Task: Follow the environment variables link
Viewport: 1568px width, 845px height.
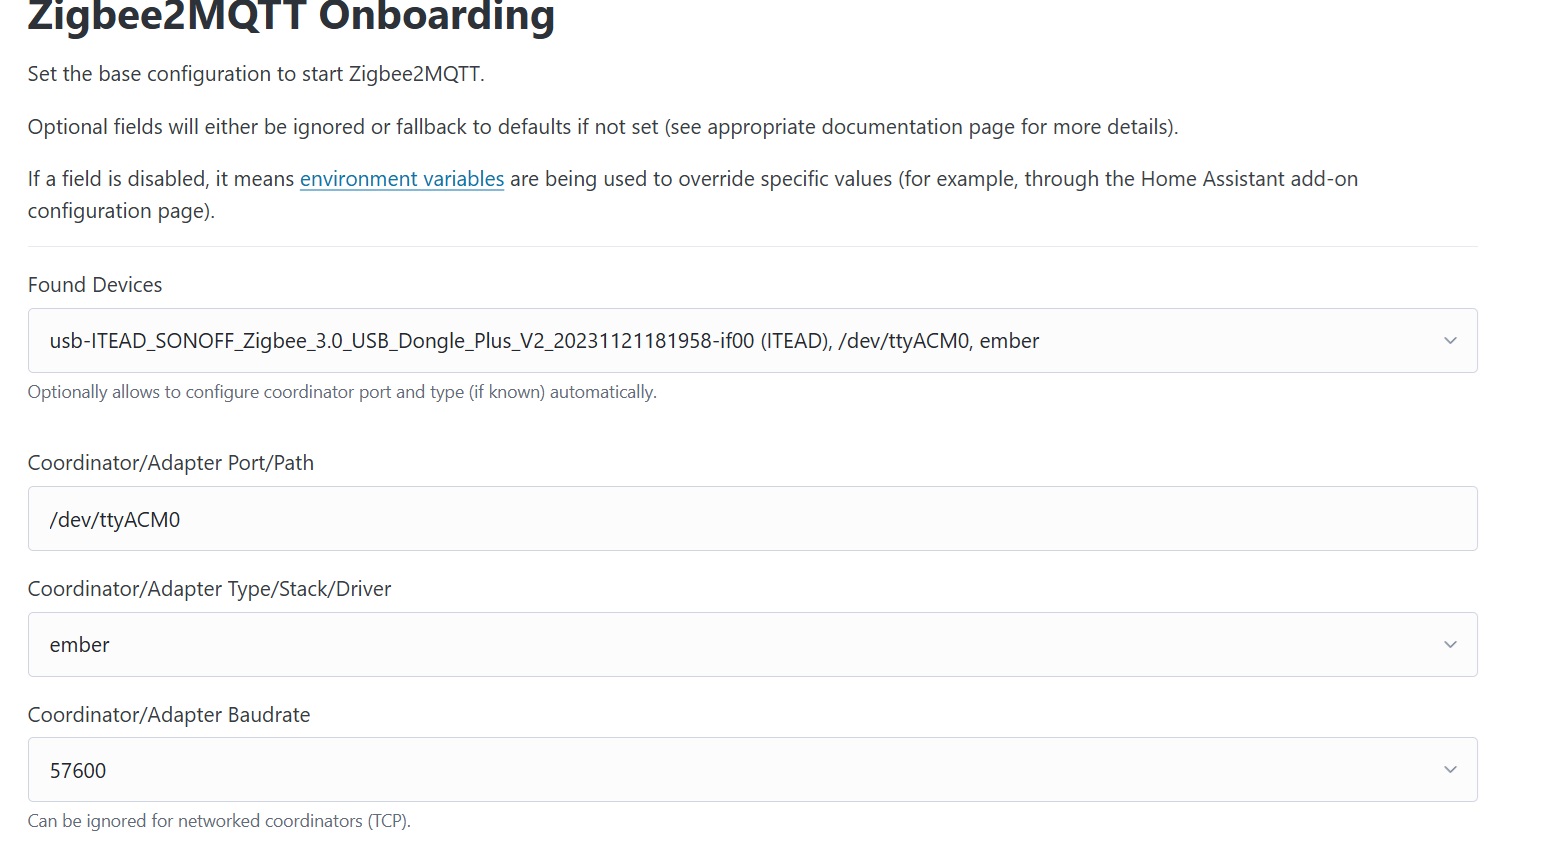Action: 402,179
